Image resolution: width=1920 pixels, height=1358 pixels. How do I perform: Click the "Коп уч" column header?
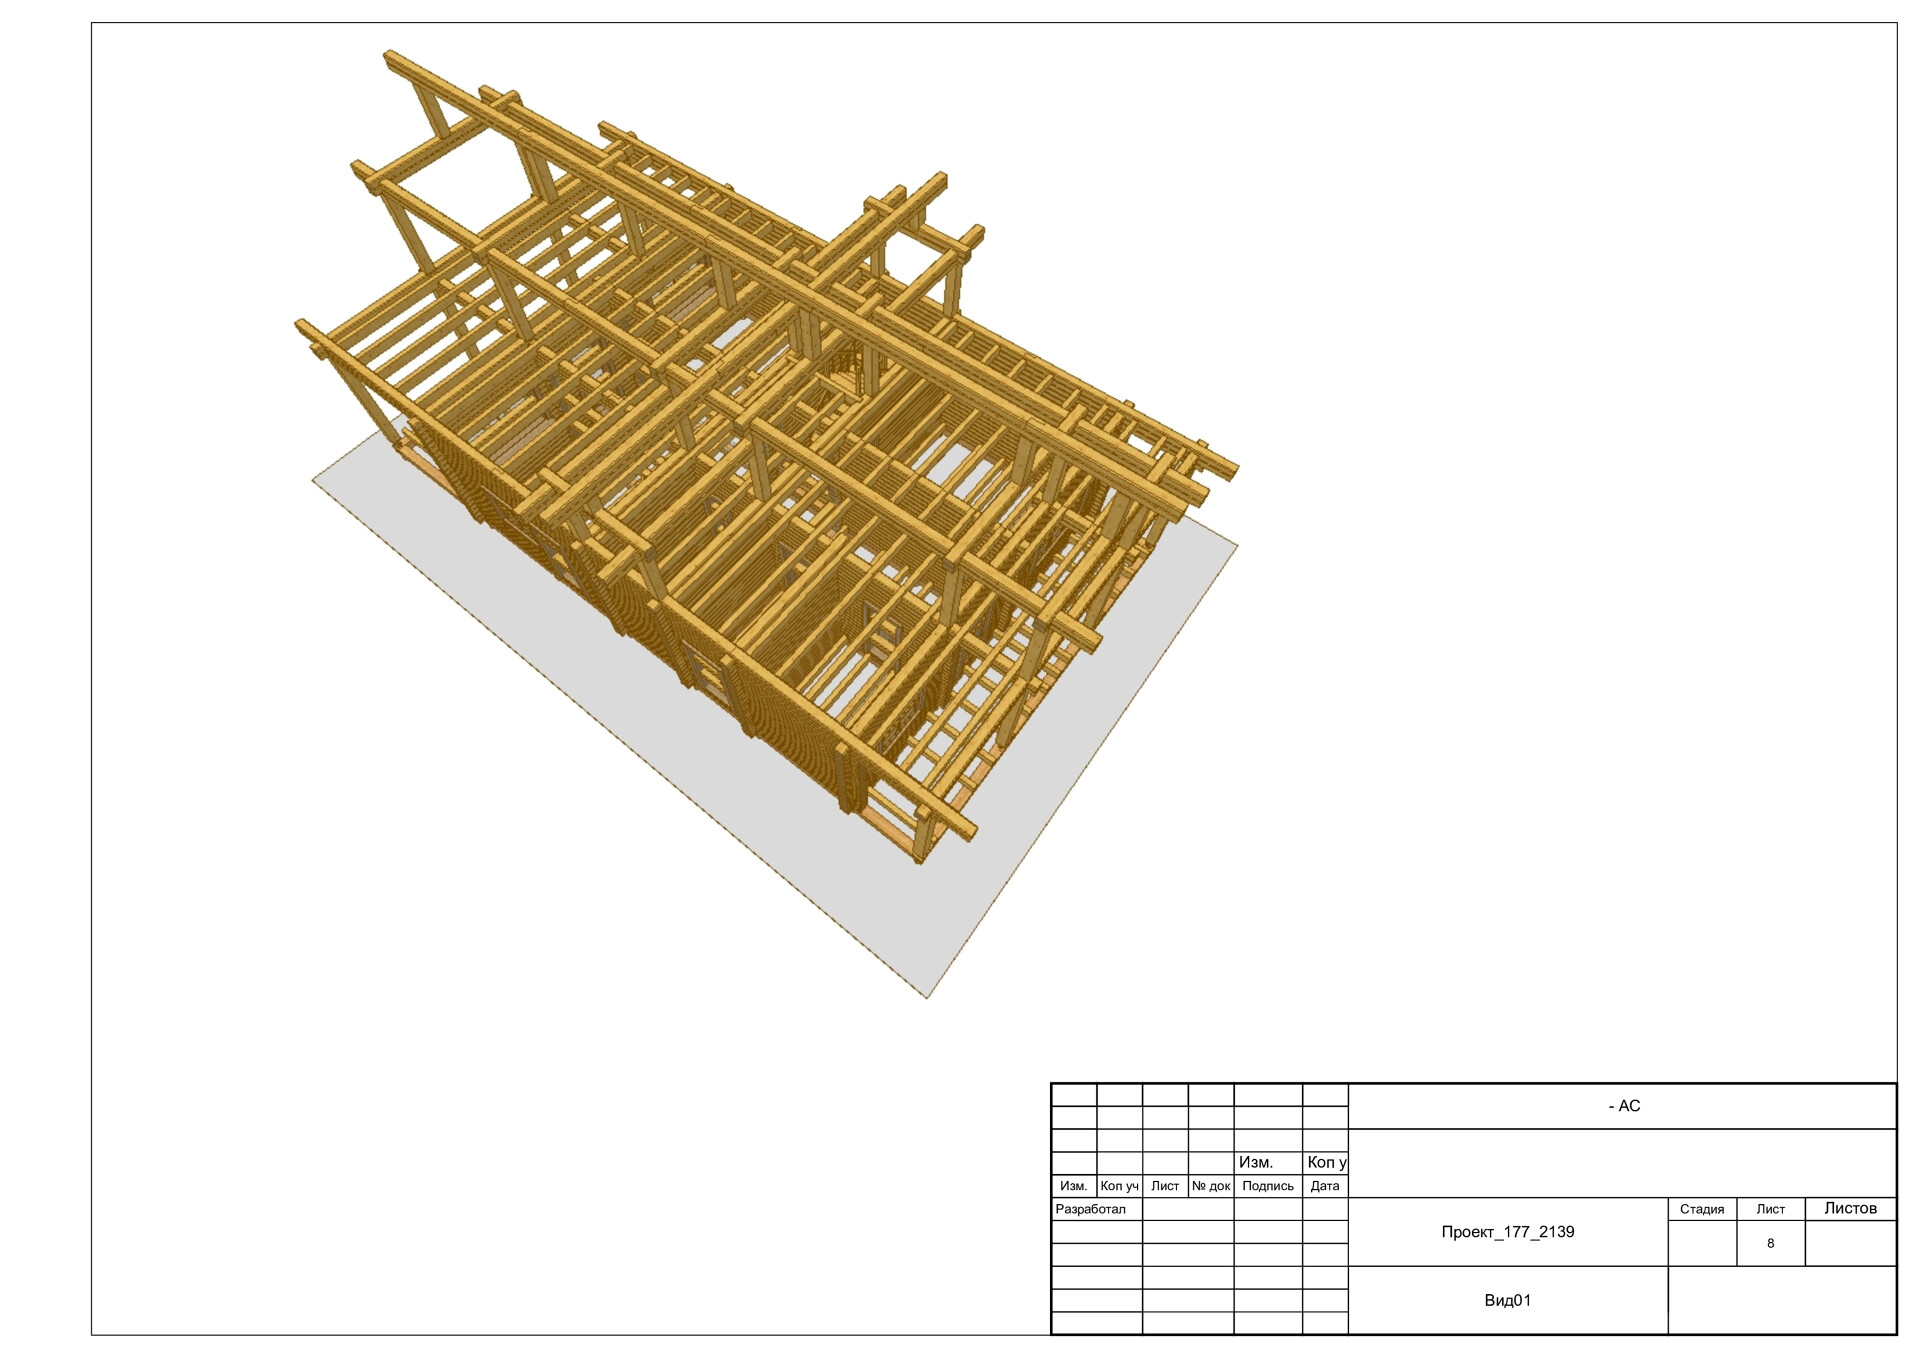point(1119,1186)
